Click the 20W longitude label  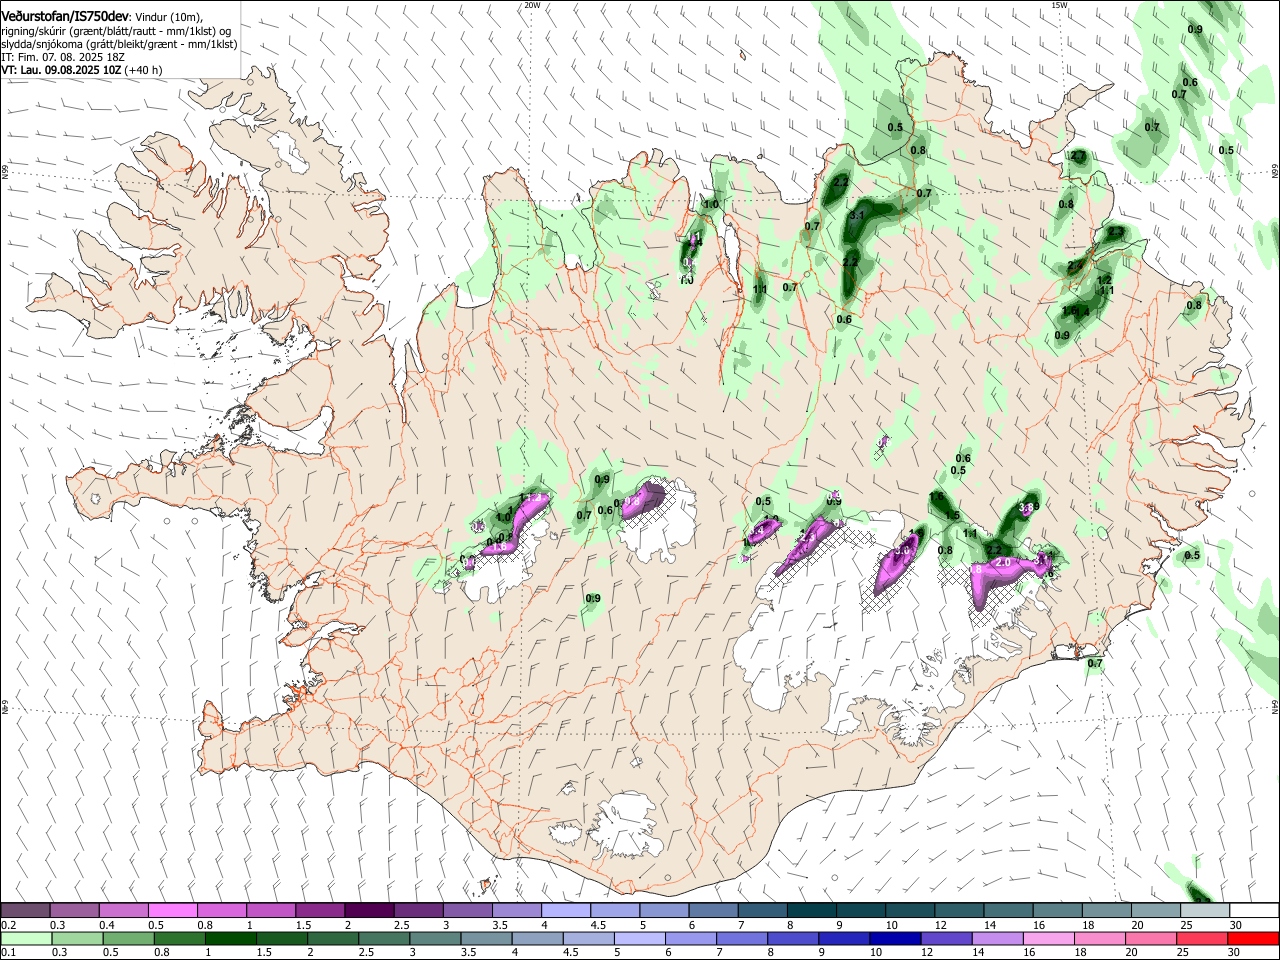point(532,4)
